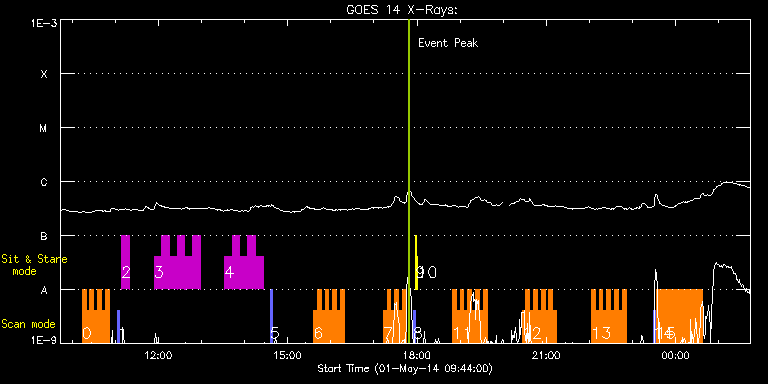Click the 15:00 time axis label
The height and width of the screenshot is (384, 768).
288,355
